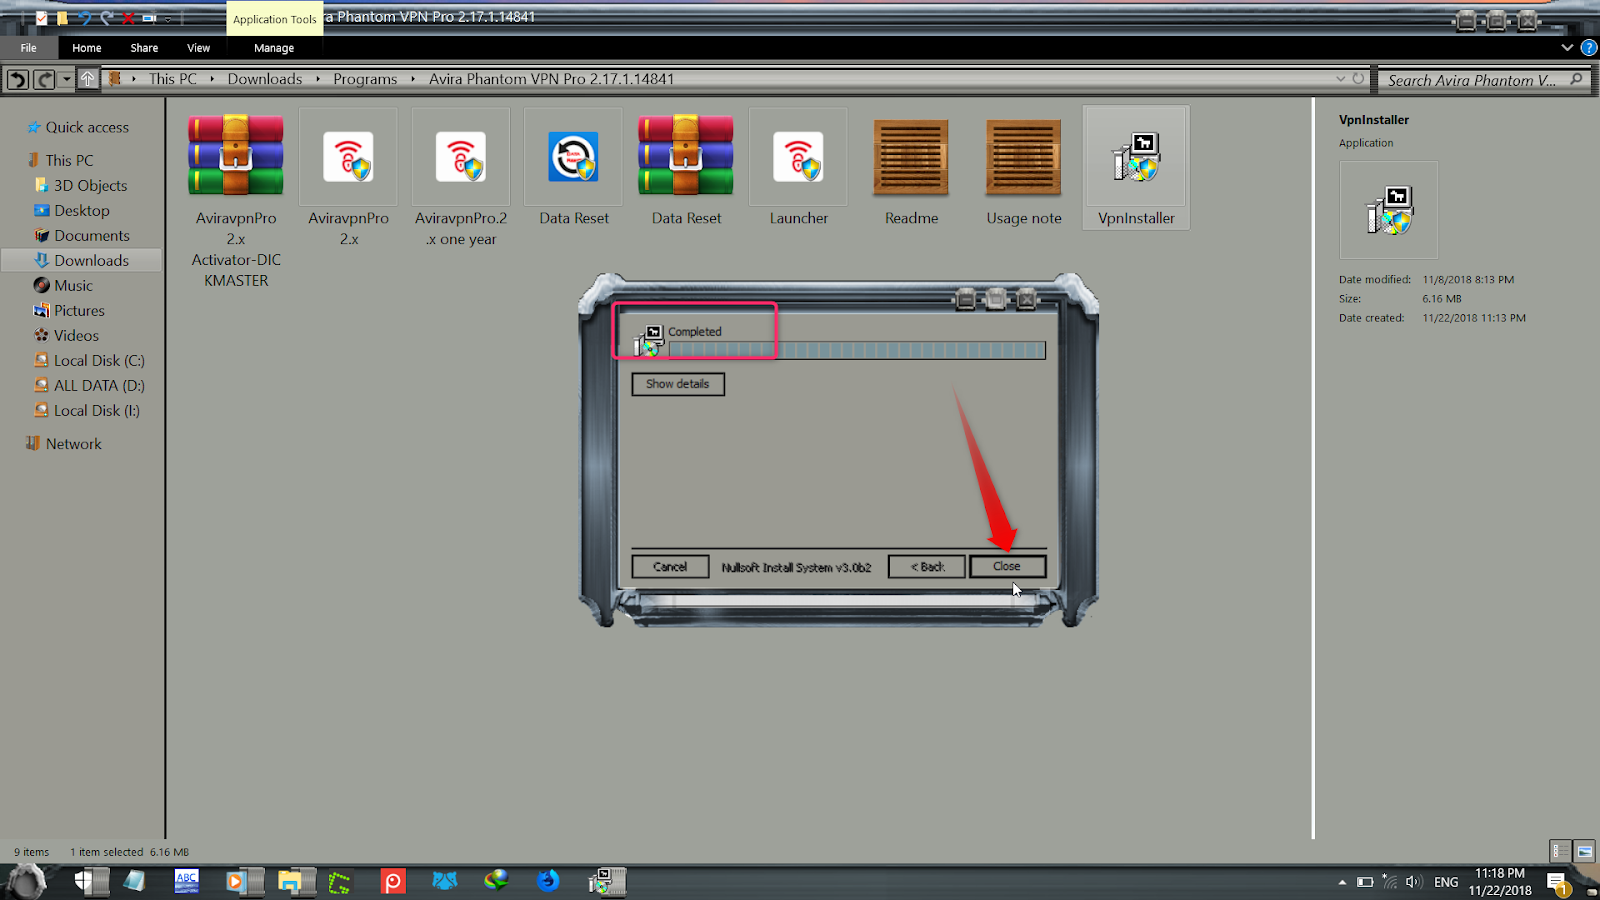Click the Close button in installer dialog
Image resolution: width=1600 pixels, height=900 pixels.
click(1007, 566)
